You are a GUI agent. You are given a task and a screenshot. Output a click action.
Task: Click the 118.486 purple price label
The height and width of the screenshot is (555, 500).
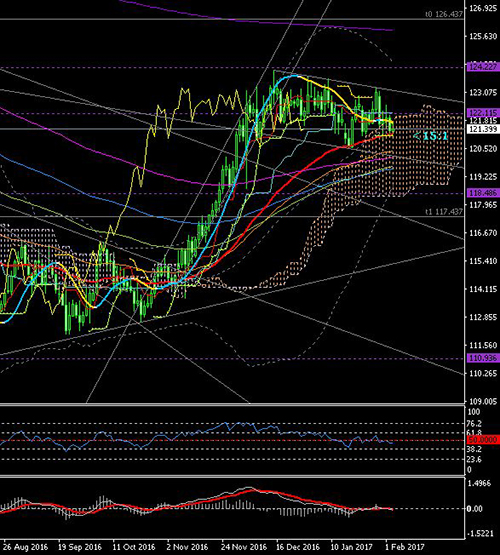(483, 193)
